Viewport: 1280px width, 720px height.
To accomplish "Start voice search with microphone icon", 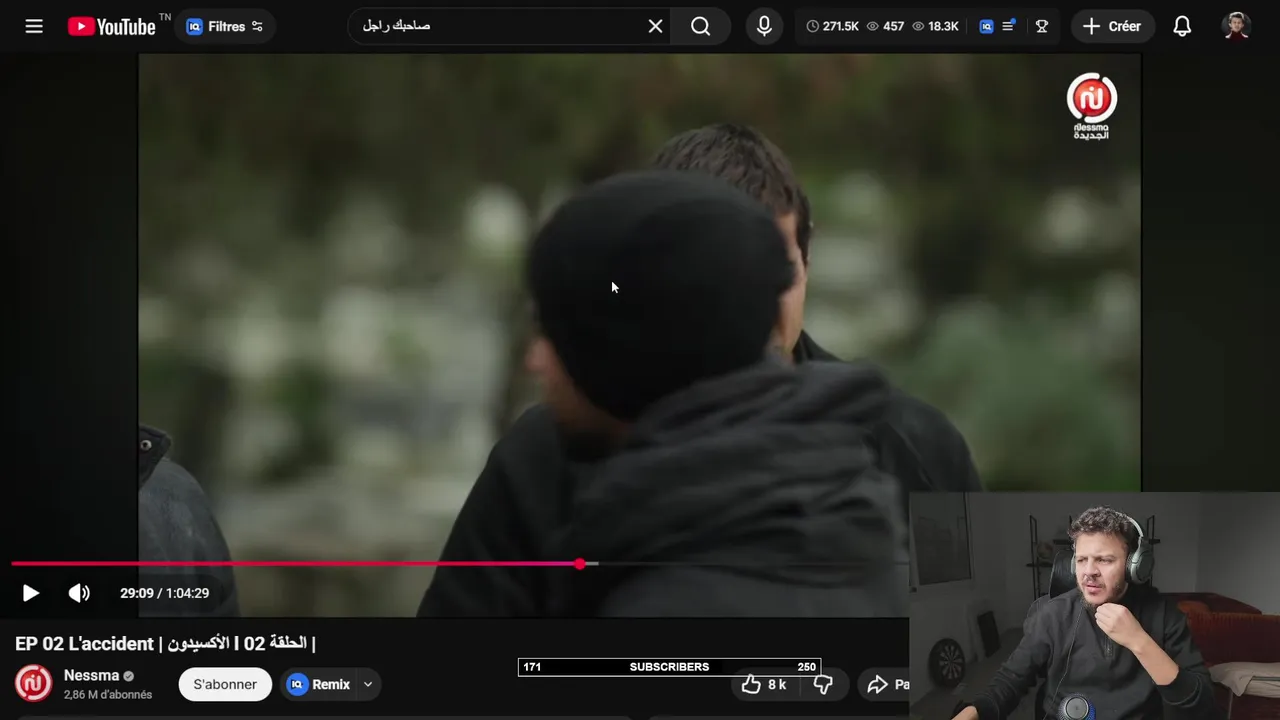I will coord(764,27).
